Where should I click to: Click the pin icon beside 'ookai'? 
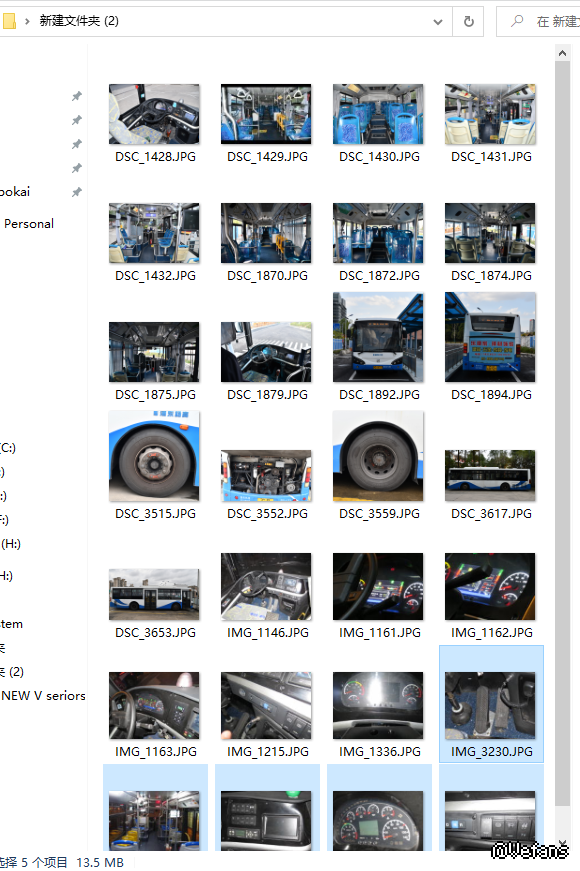click(x=77, y=192)
